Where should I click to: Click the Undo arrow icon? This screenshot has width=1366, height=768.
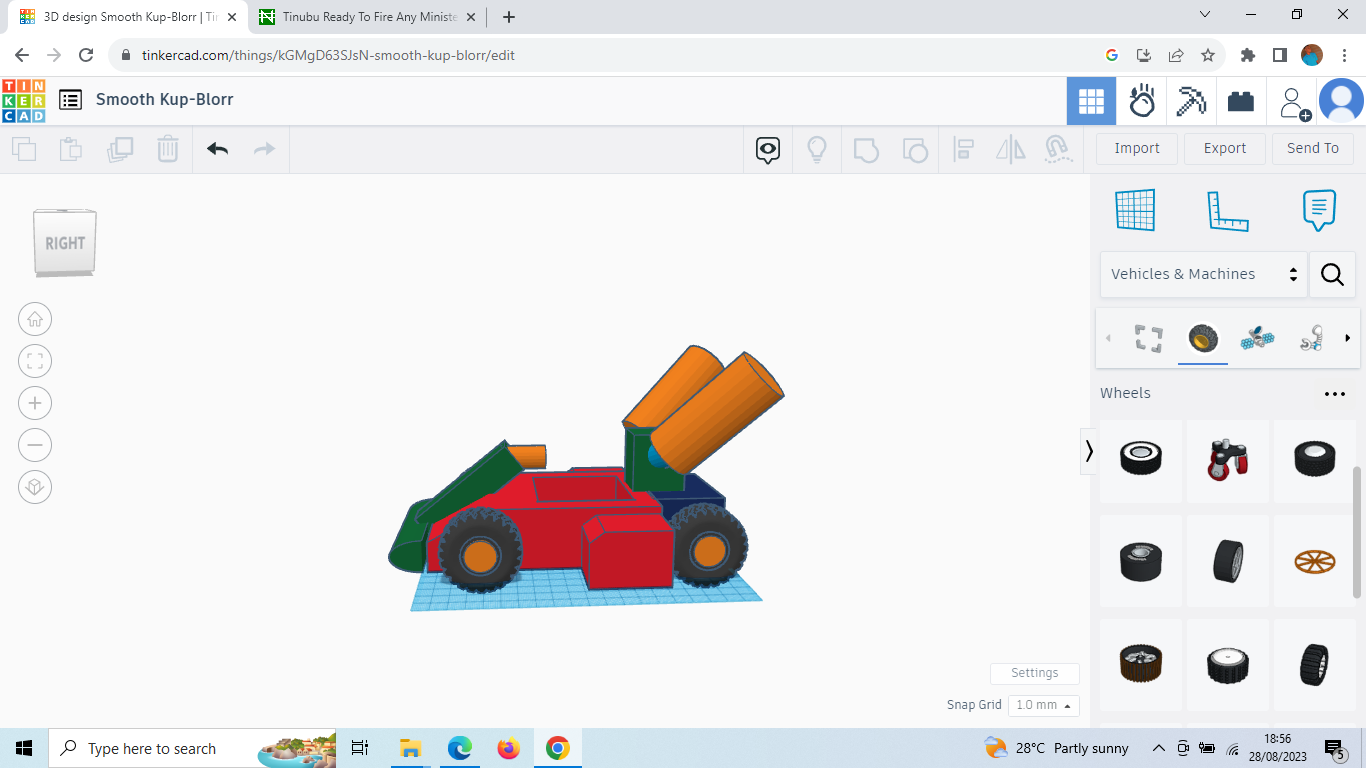pos(217,148)
